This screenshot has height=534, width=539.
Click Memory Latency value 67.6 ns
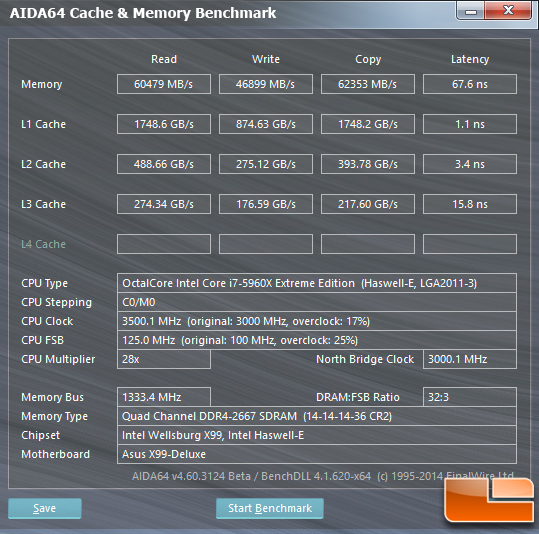coord(470,84)
